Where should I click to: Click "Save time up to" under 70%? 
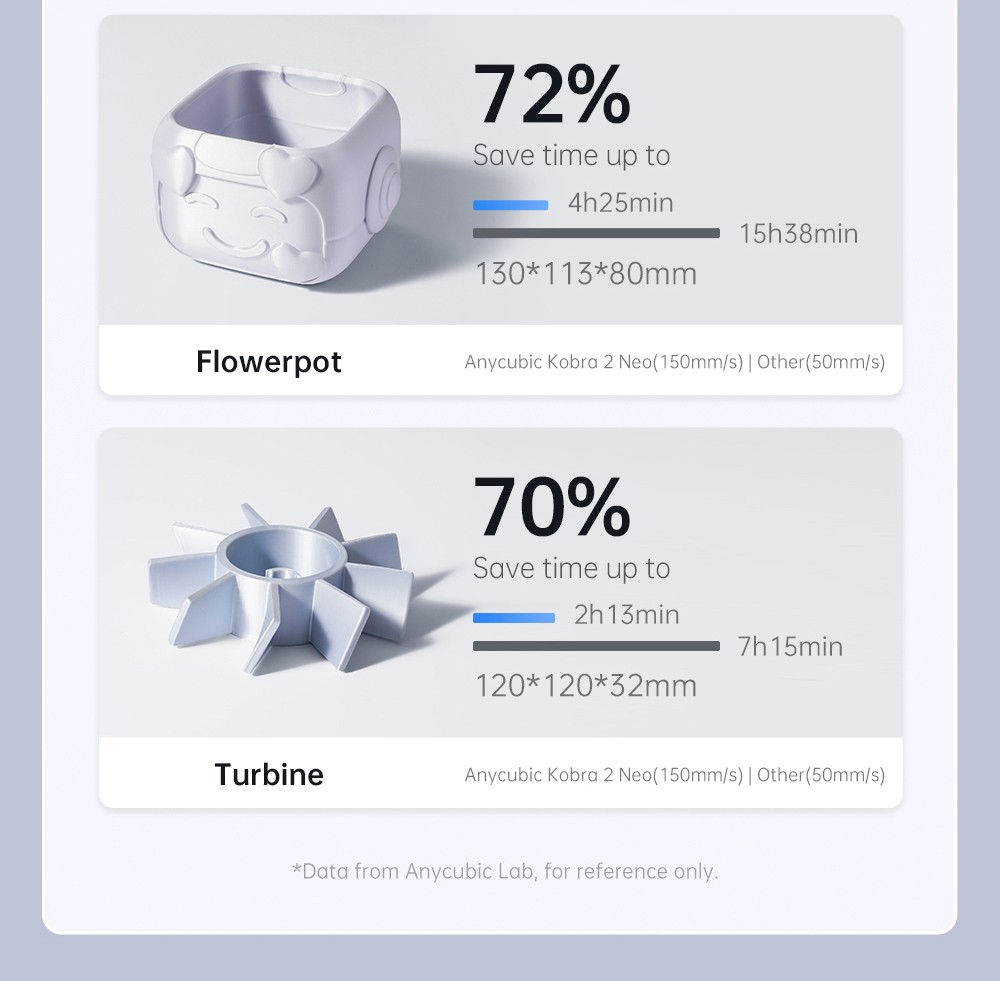571,569
